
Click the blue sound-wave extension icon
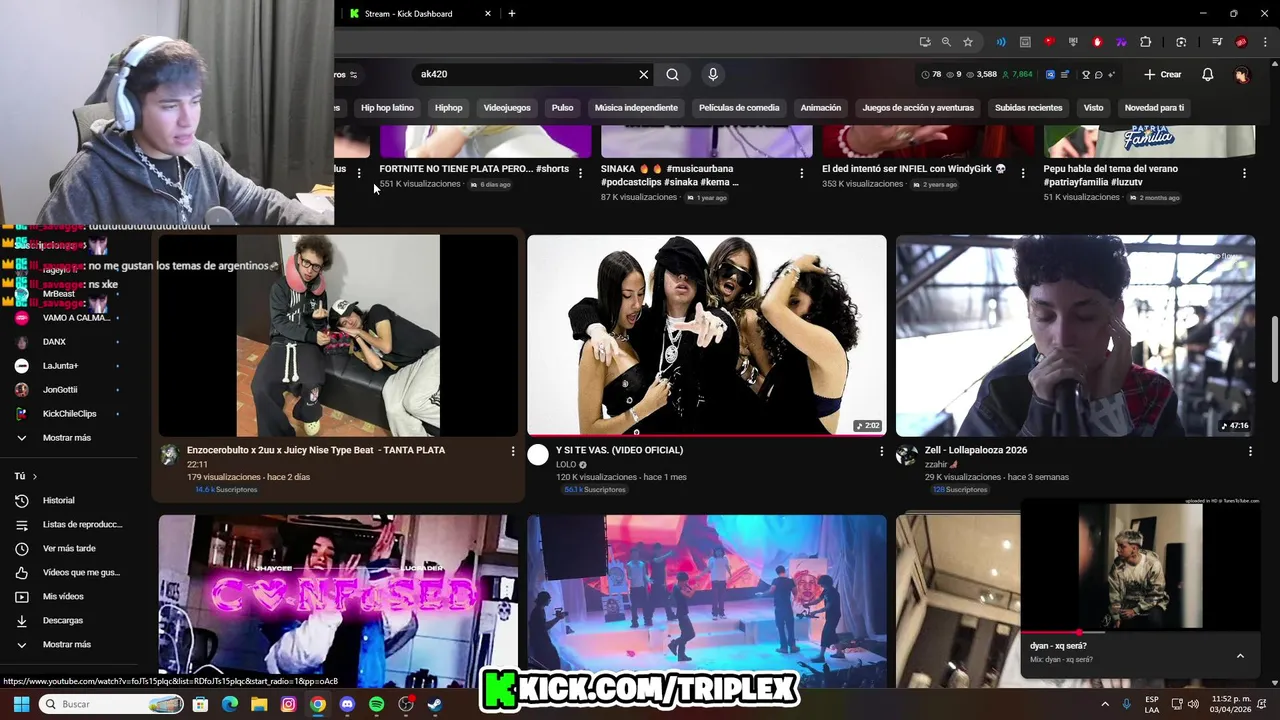(1001, 42)
